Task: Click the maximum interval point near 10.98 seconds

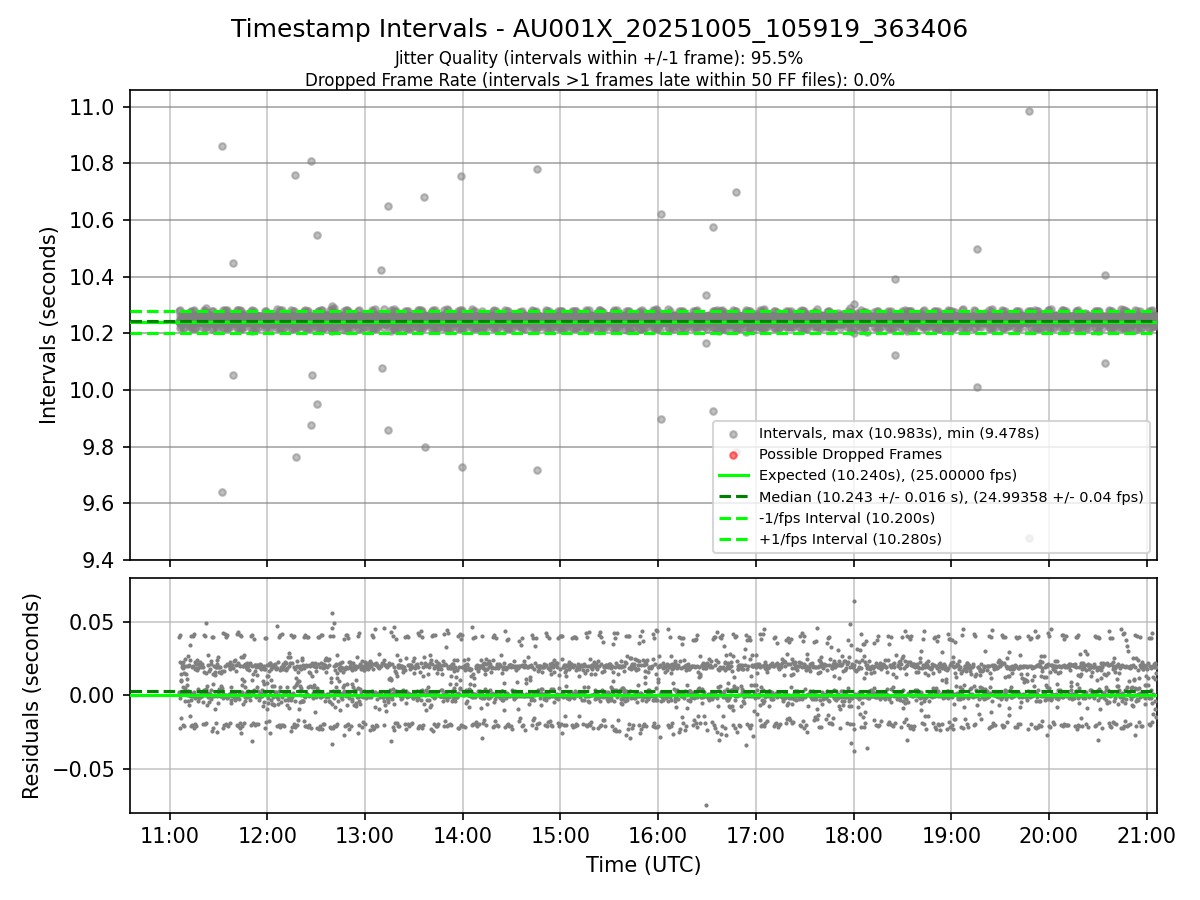Action: (x=1029, y=111)
